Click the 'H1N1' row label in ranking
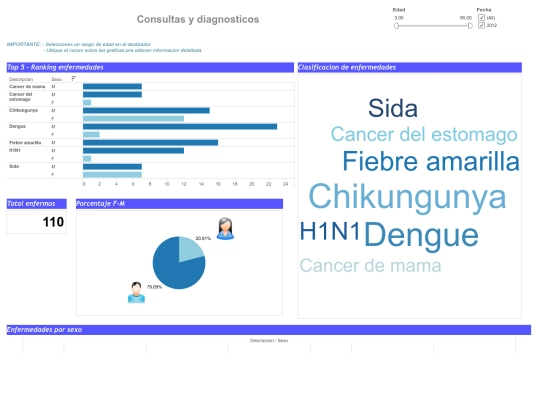The width and height of the screenshot is (540, 405). point(14,150)
